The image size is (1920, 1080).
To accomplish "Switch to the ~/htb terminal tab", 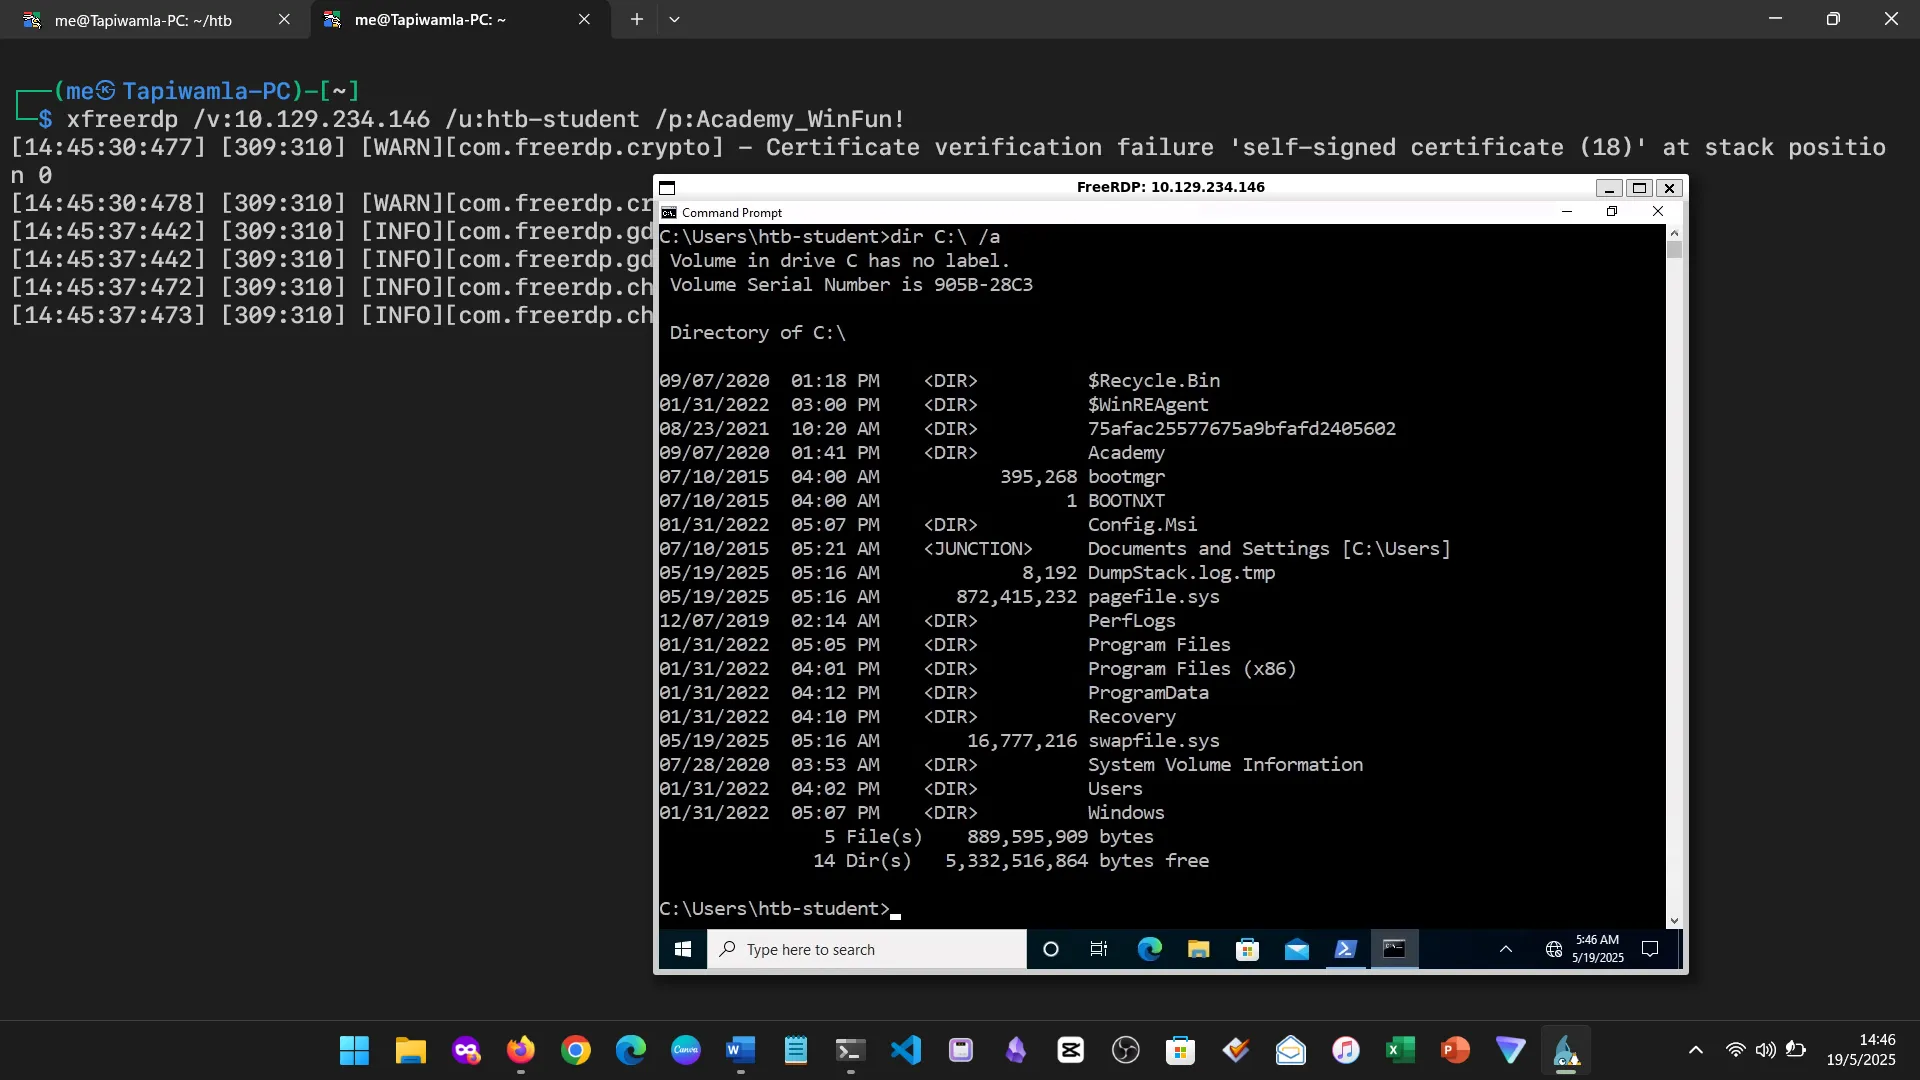I will pyautogui.click(x=143, y=20).
